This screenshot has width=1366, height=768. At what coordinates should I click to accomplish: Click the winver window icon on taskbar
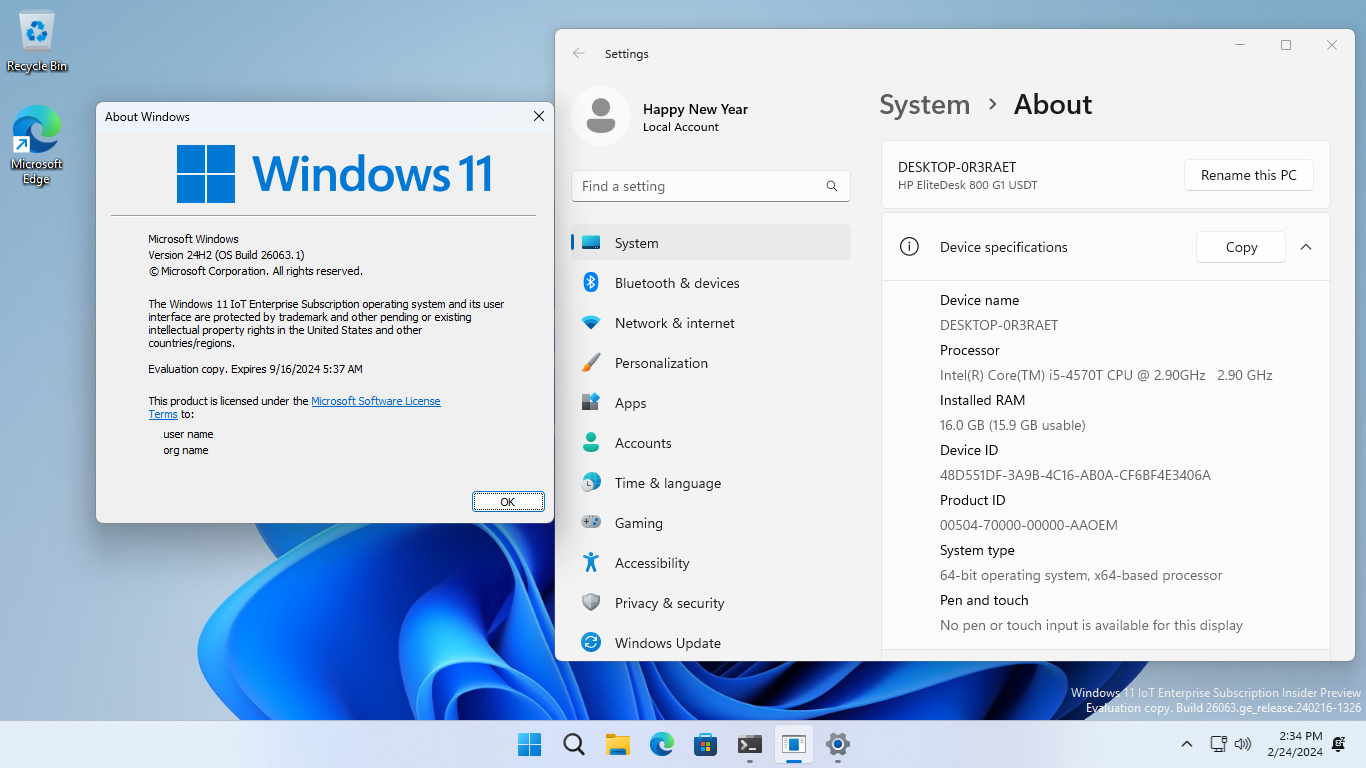[x=794, y=744]
